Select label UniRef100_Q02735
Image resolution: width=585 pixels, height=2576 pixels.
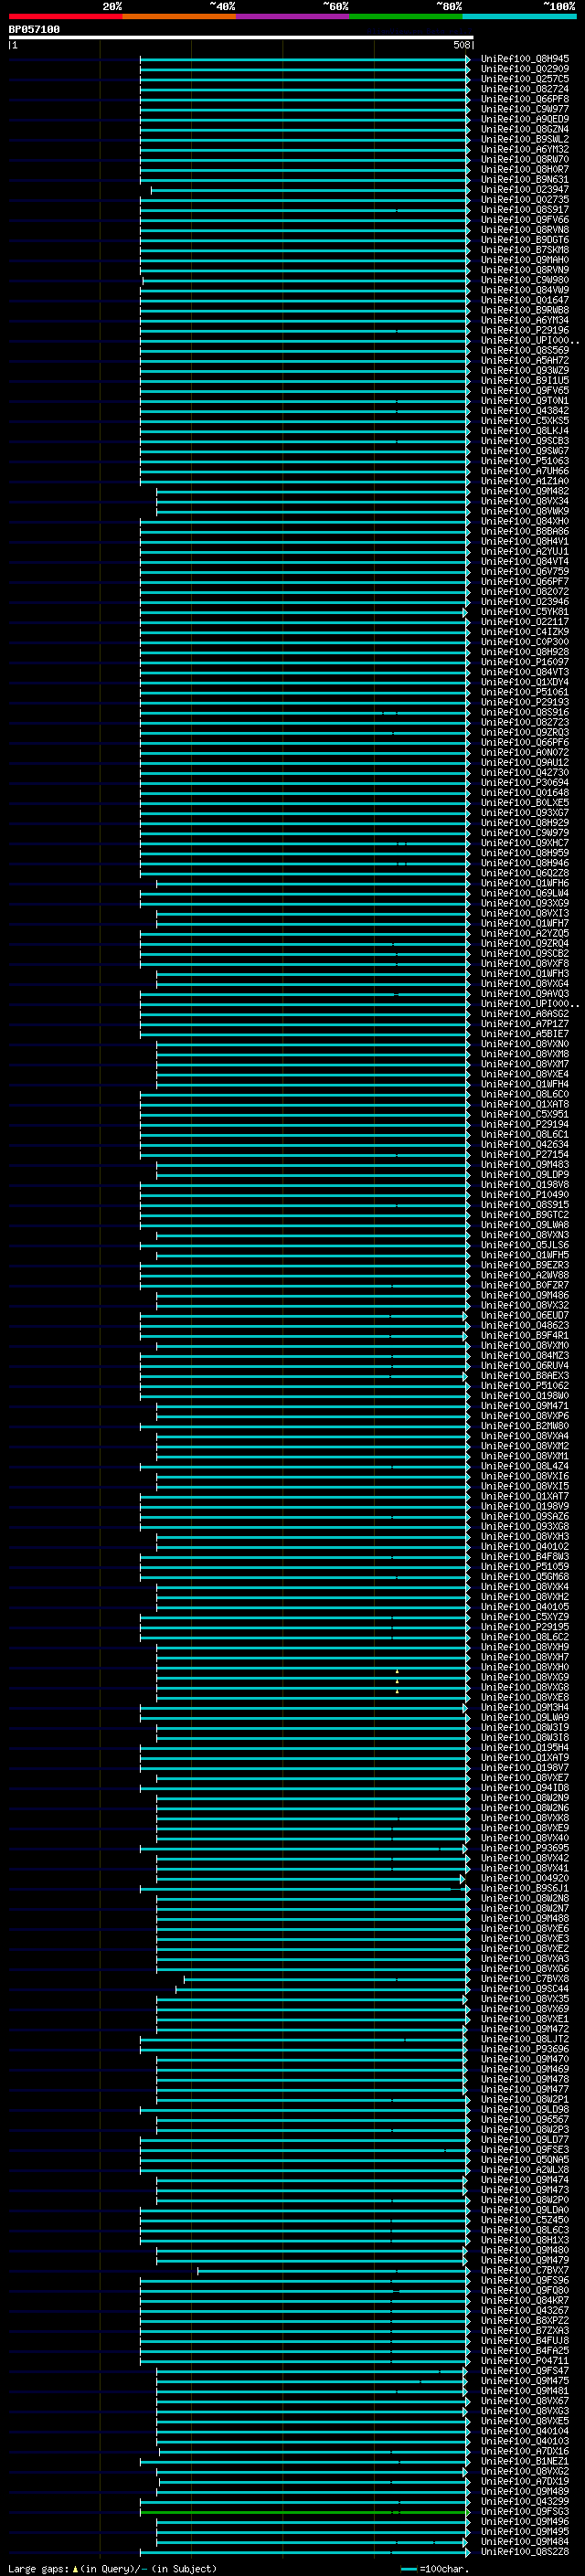pos(525,199)
